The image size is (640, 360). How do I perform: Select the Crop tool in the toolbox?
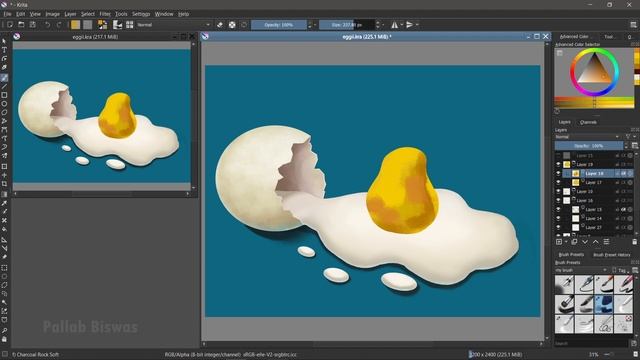(4, 184)
